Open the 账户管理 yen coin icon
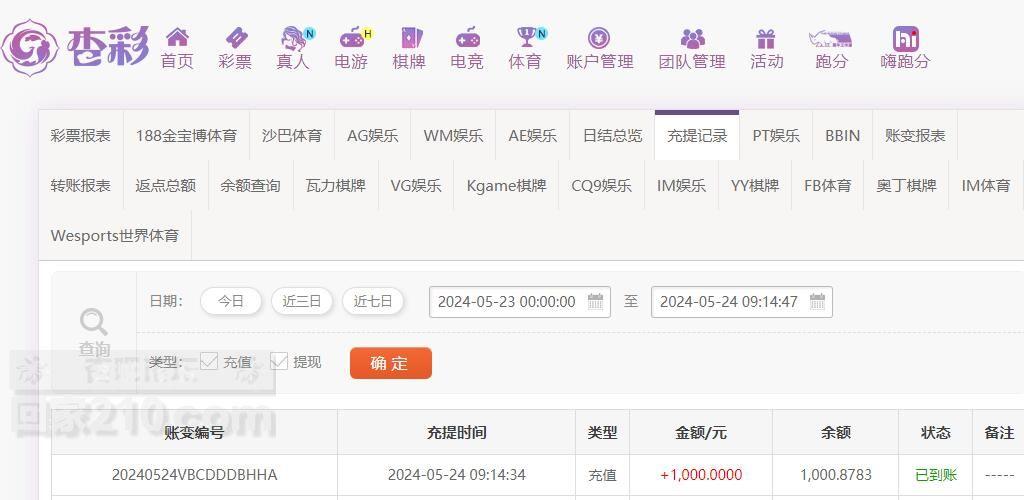This screenshot has width=1024, height=500. [x=599, y=38]
